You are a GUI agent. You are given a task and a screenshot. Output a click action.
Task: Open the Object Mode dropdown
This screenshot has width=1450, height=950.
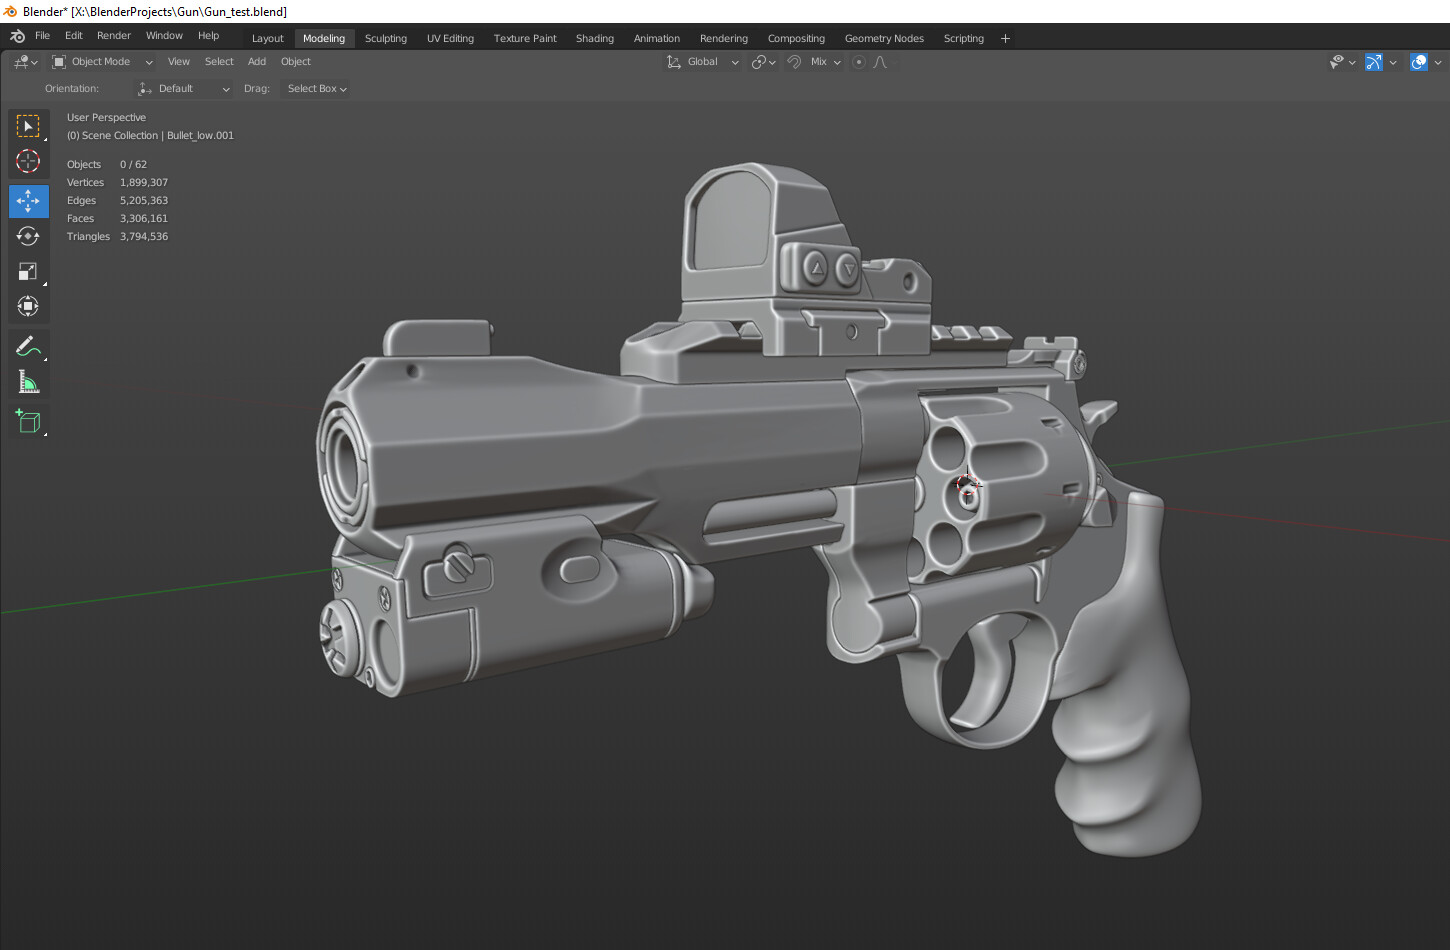[100, 61]
